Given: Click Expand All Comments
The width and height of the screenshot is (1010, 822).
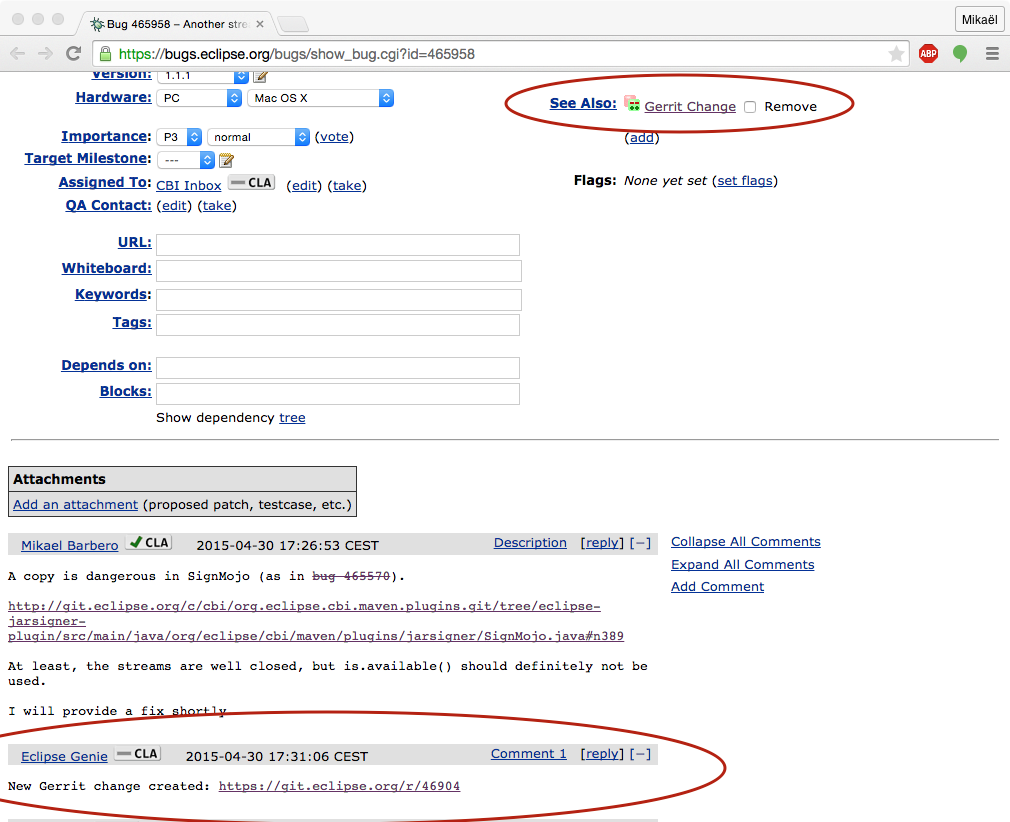Looking at the screenshot, I should 743,564.
